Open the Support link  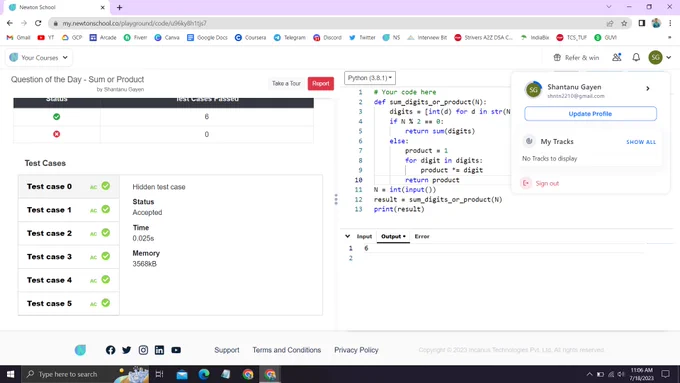(x=226, y=350)
